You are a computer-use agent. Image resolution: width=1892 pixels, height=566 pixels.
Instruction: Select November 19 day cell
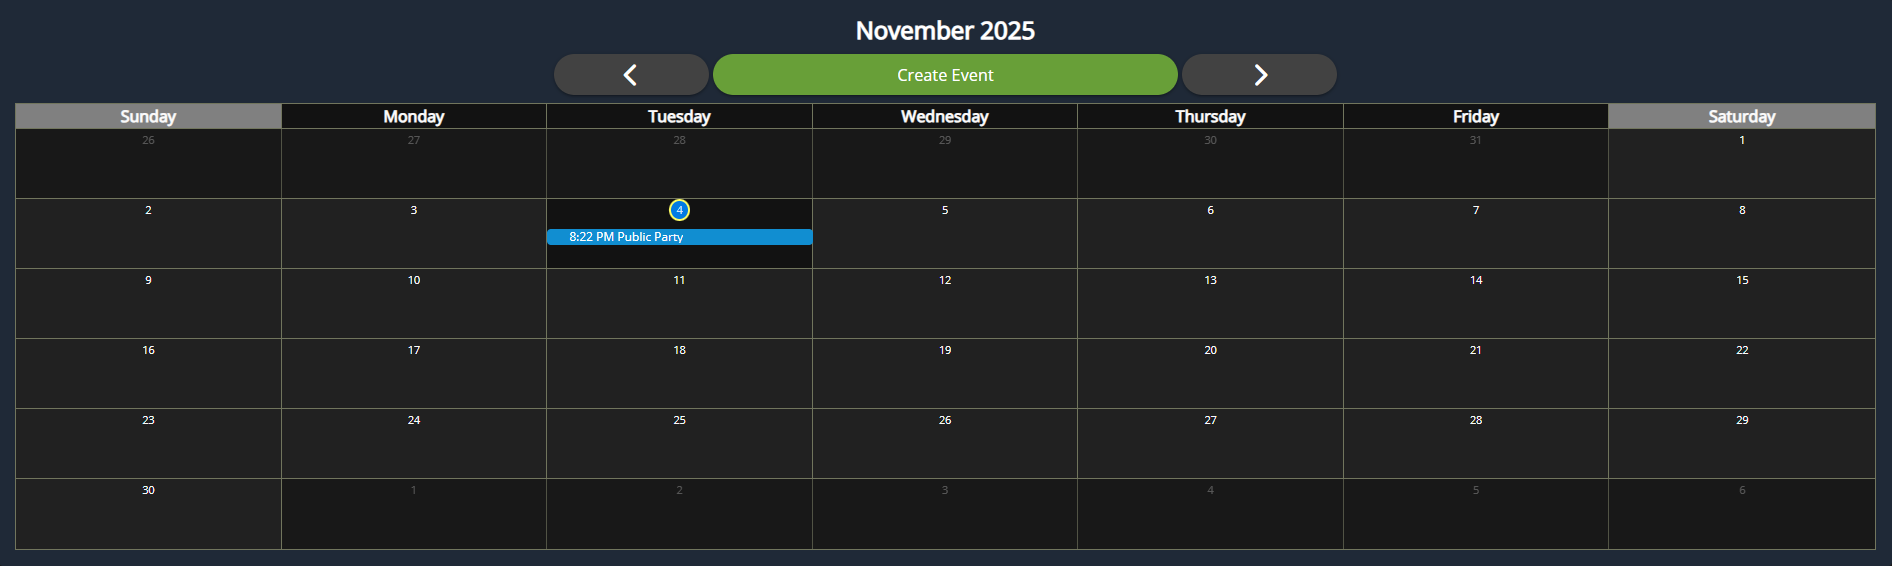click(944, 373)
